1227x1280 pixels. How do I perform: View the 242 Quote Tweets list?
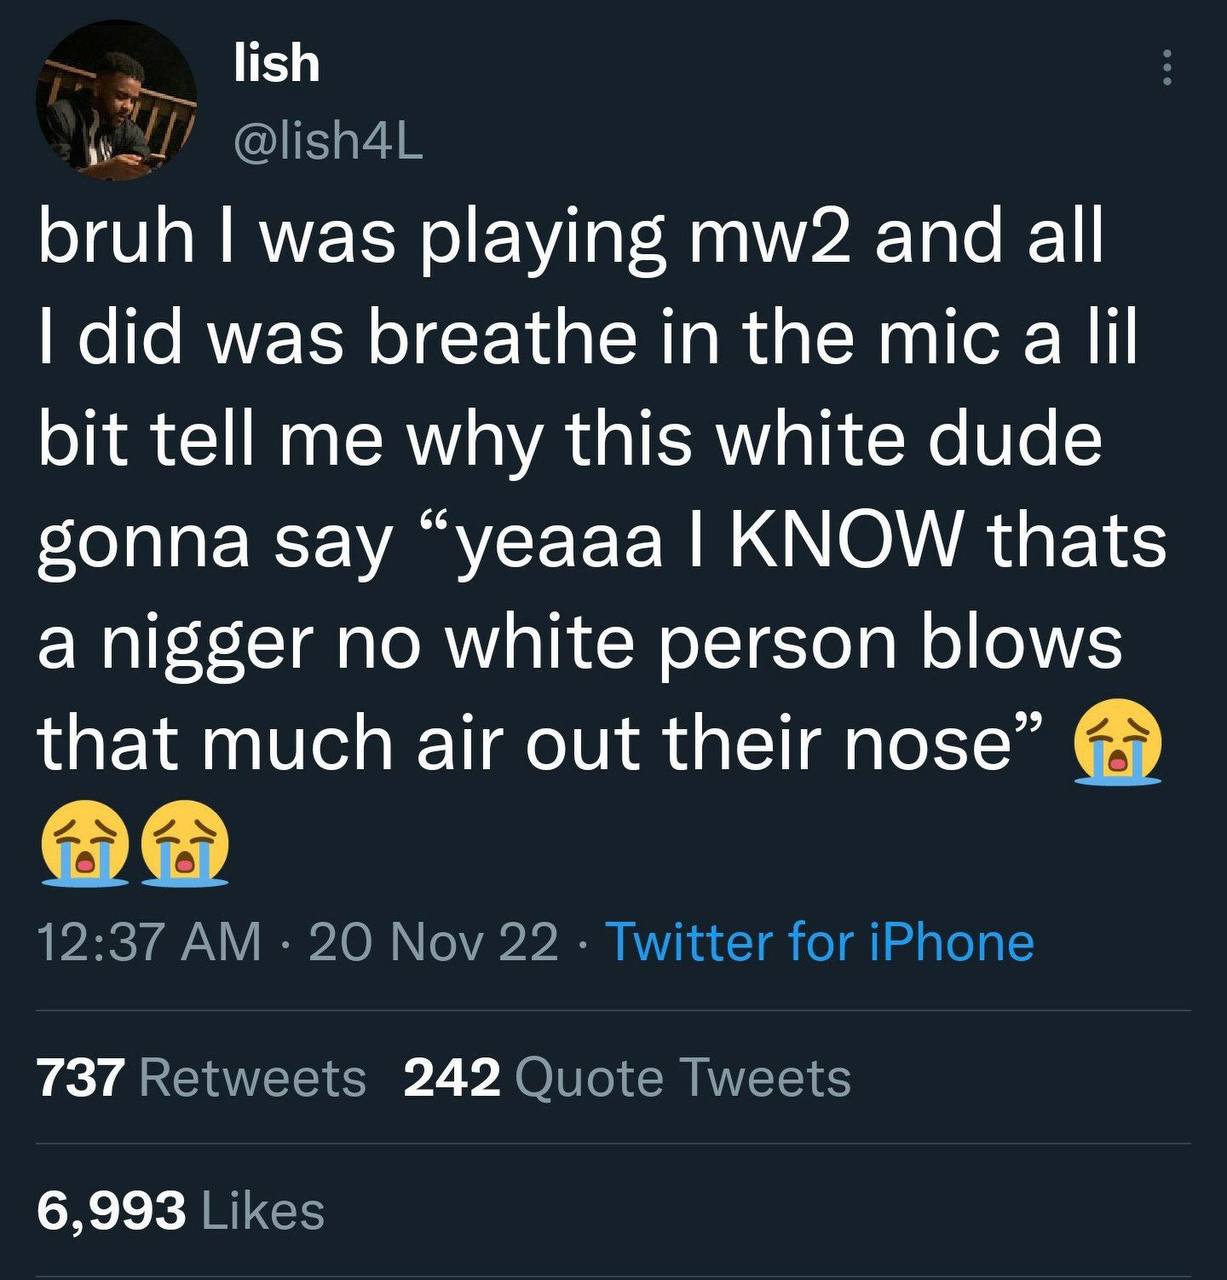627,1078
